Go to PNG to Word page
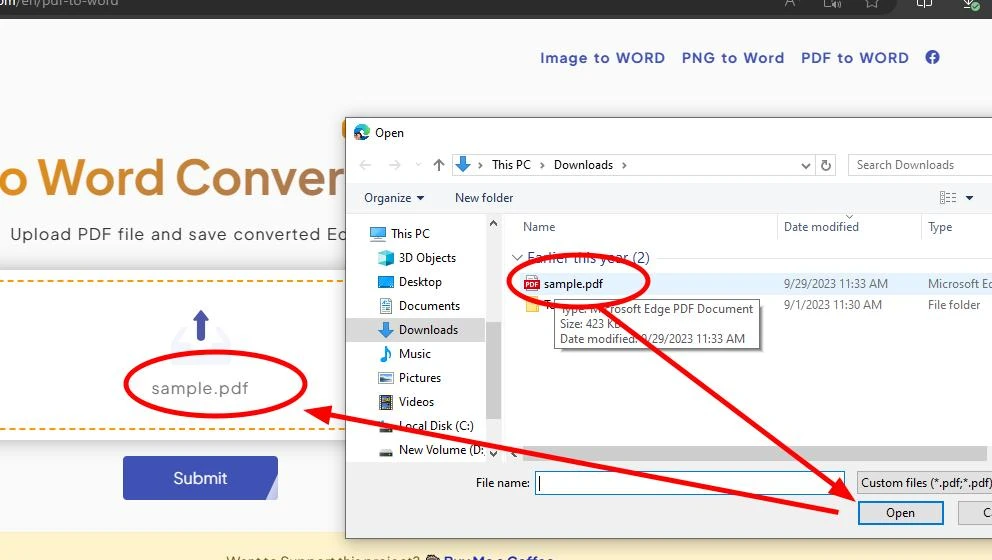 (732, 58)
